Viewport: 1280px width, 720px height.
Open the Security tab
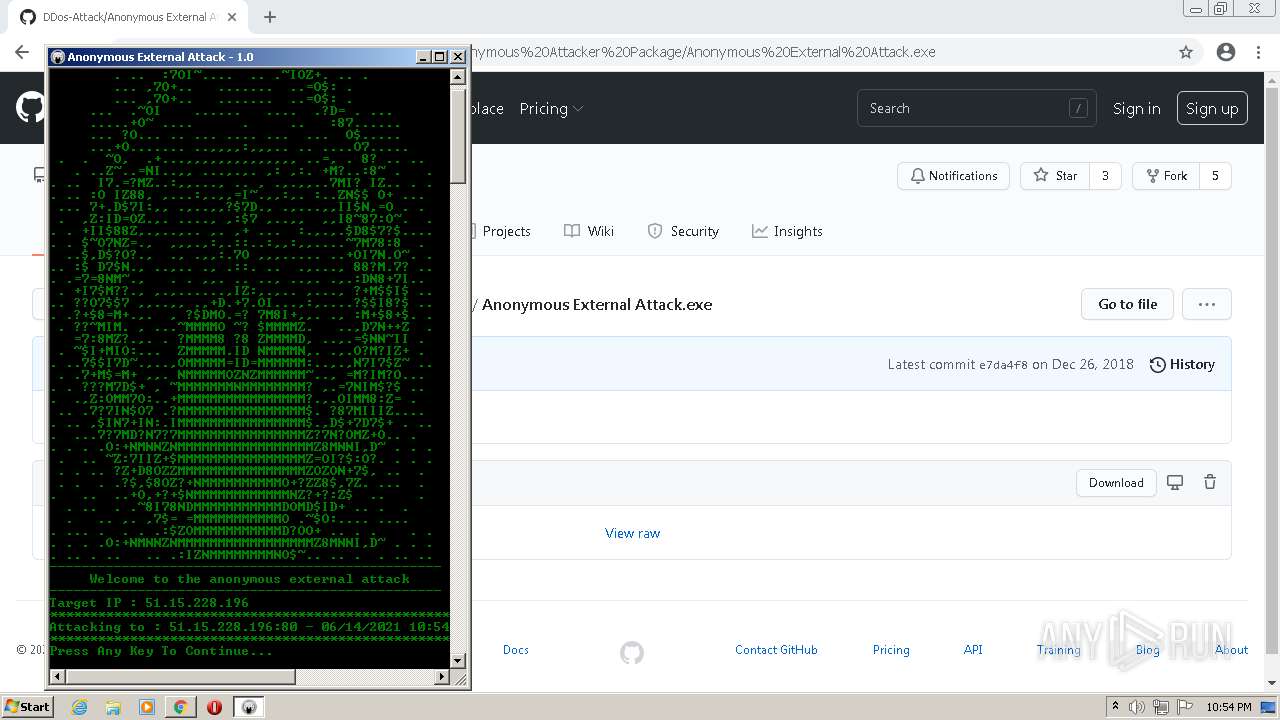point(683,231)
